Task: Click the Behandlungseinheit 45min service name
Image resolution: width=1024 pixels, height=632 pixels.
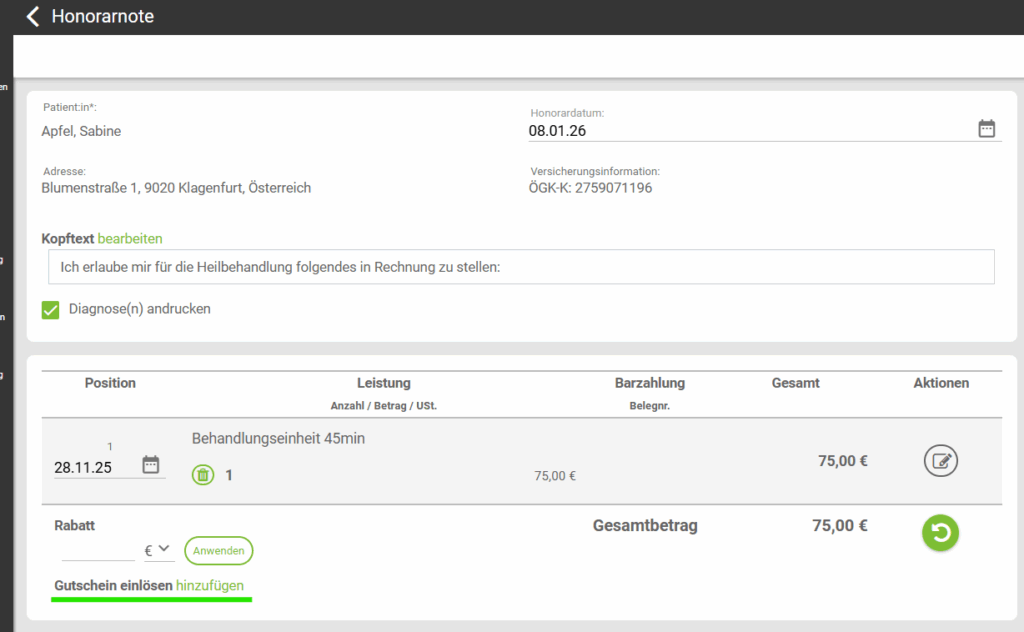Action: tap(278, 439)
